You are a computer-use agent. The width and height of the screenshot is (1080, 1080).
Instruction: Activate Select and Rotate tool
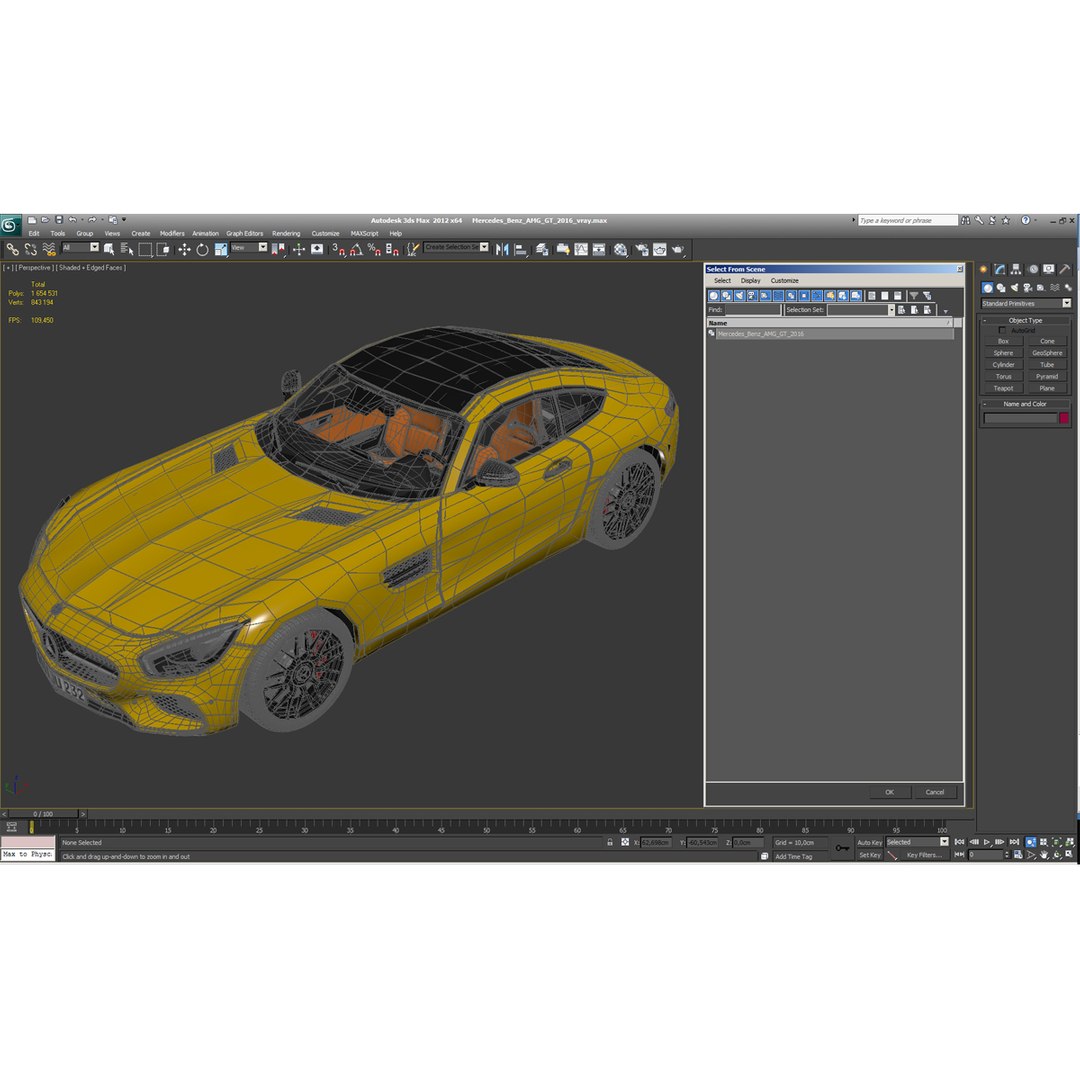[202, 249]
